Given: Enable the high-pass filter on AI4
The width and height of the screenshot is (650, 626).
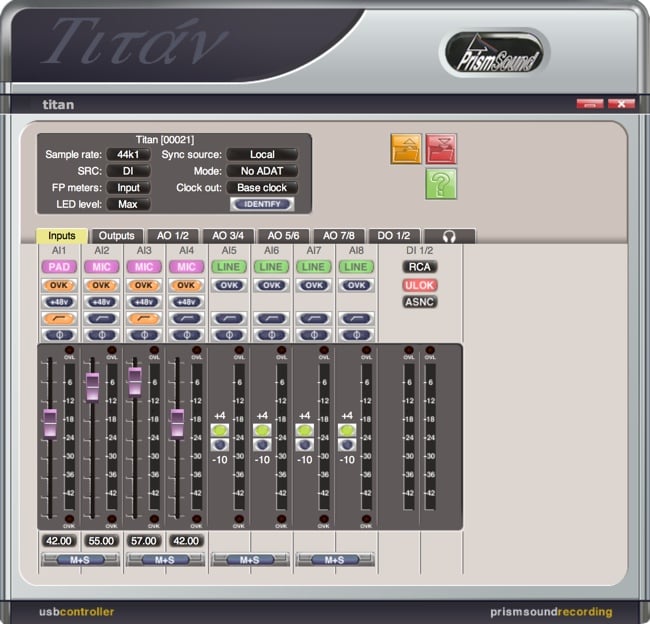Looking at the screenshot, I should pyautogui.click(x=187, y=318).
